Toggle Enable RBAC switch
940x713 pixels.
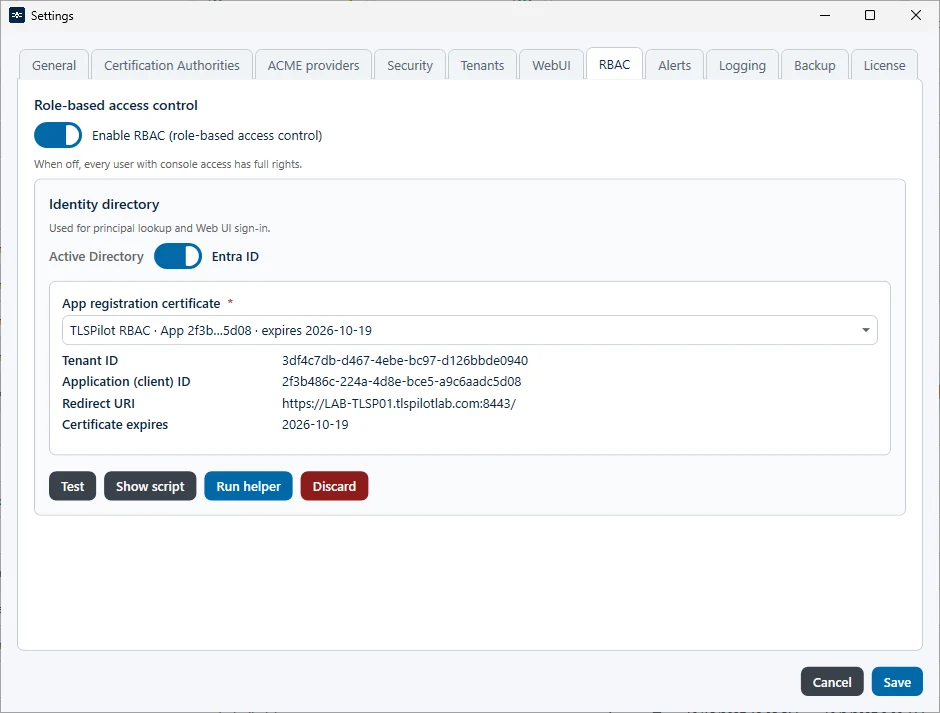(x=58, y=135)
